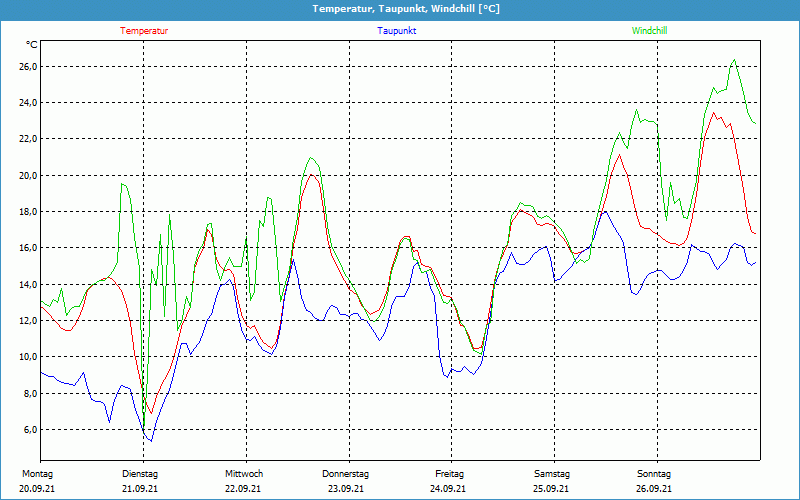Select the 14,0 y-axis value
Screen dimensions: 800x500
pyautogui.click(x=29, y=284)
